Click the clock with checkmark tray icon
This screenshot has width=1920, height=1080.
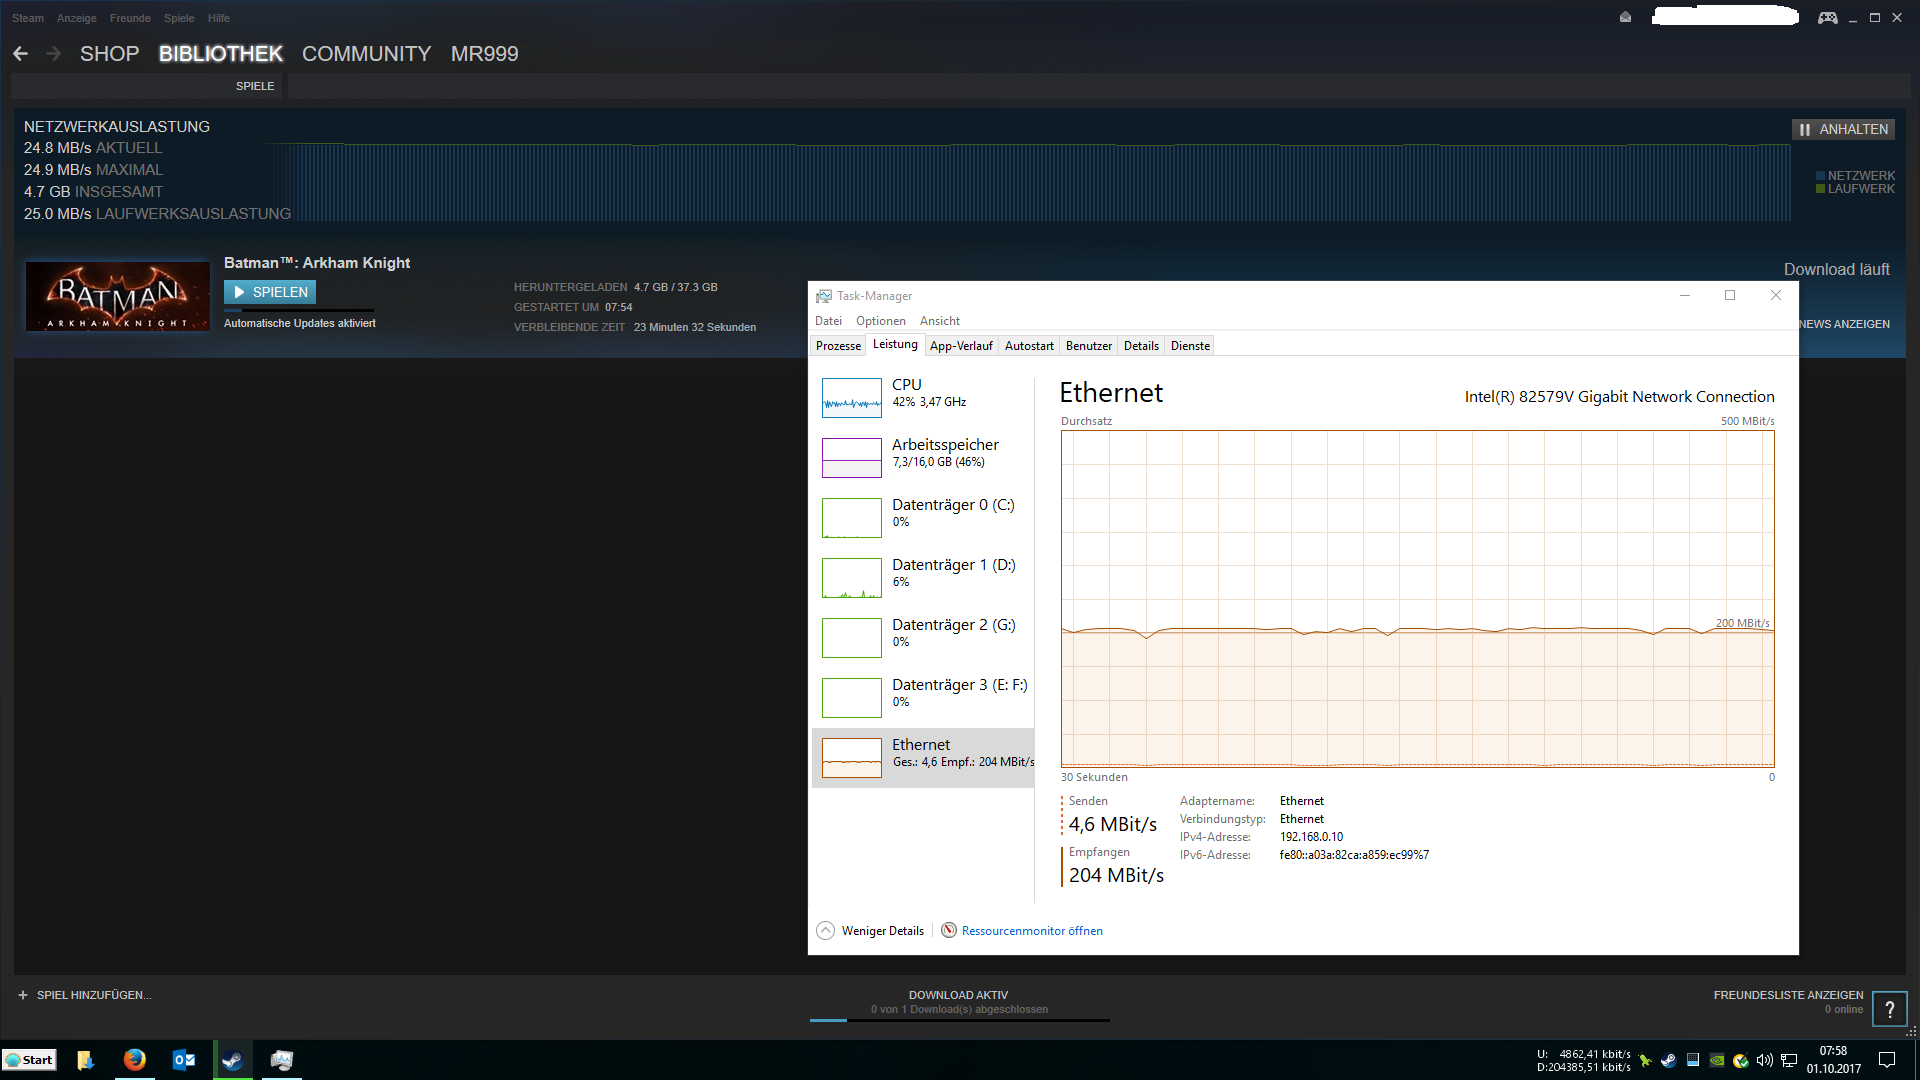click(x=1741, y=1060)
